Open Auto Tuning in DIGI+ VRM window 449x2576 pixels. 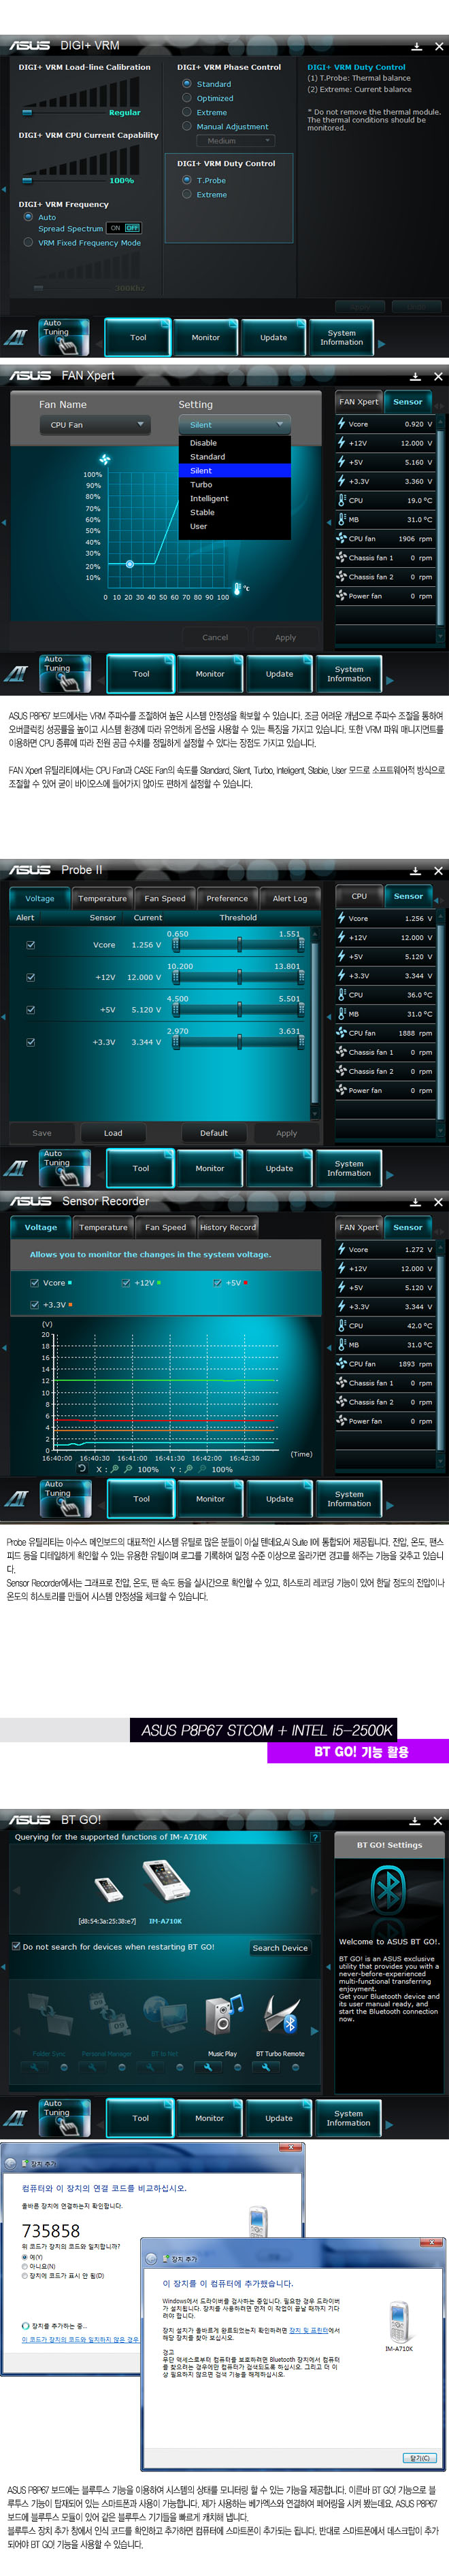coord(64,337)
